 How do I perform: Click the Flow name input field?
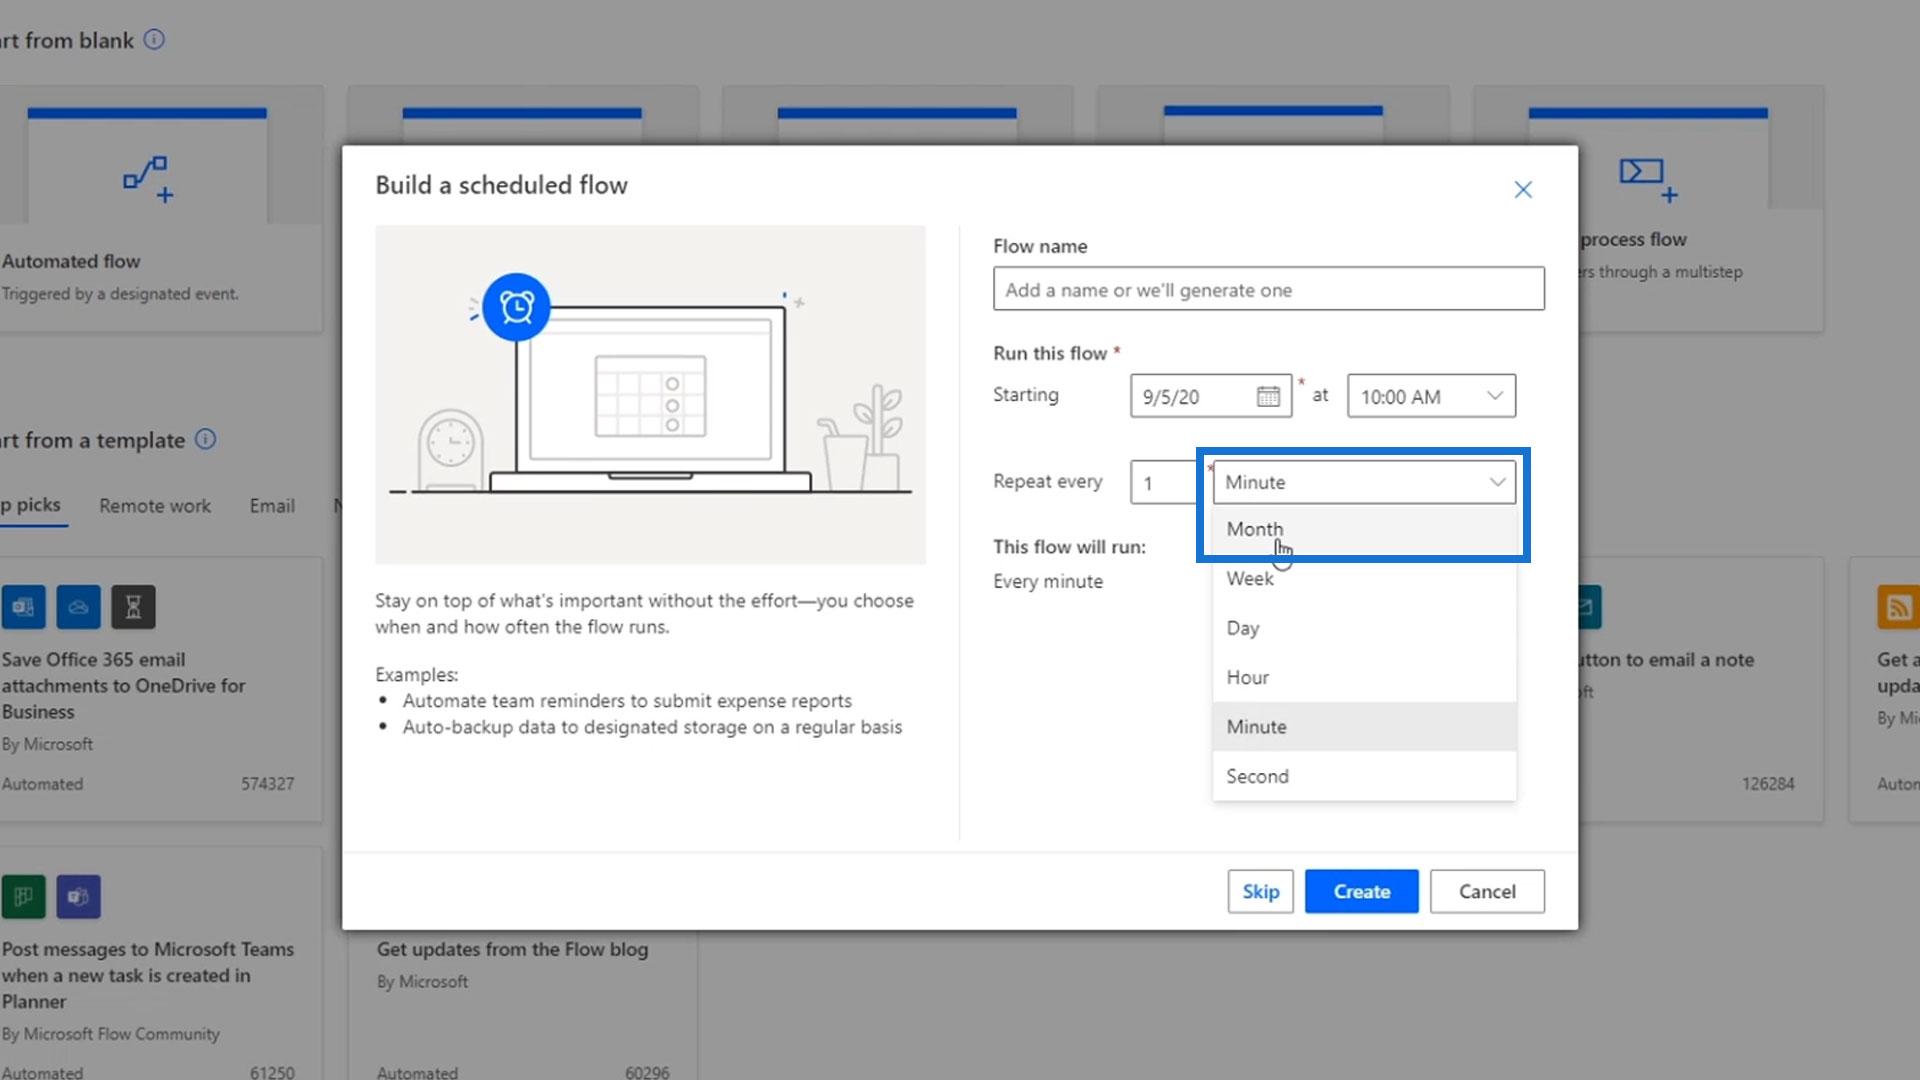pyautogui.click(x=1268, y=290)
